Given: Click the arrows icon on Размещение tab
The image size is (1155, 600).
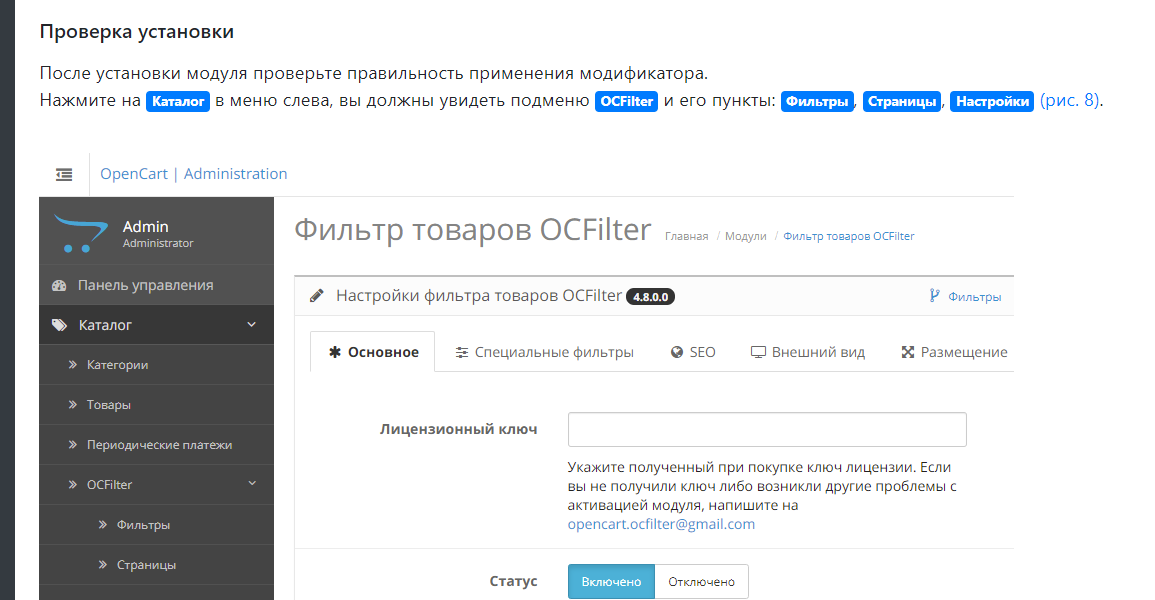Looking at the screenshot, I should (x=908, y=353).
